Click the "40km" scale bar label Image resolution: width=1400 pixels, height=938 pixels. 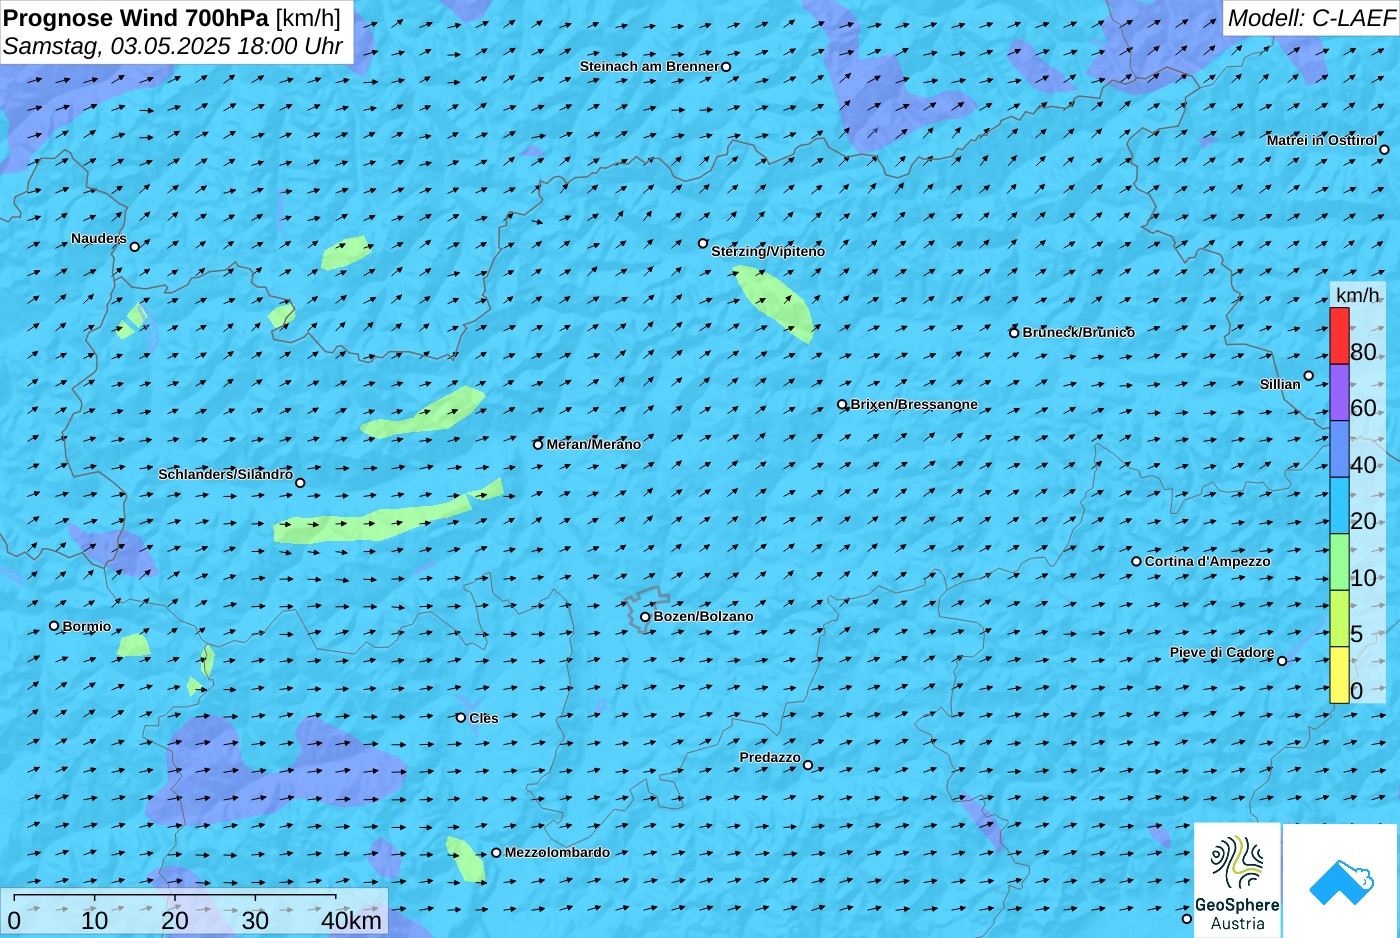click(x=351, y=920)
